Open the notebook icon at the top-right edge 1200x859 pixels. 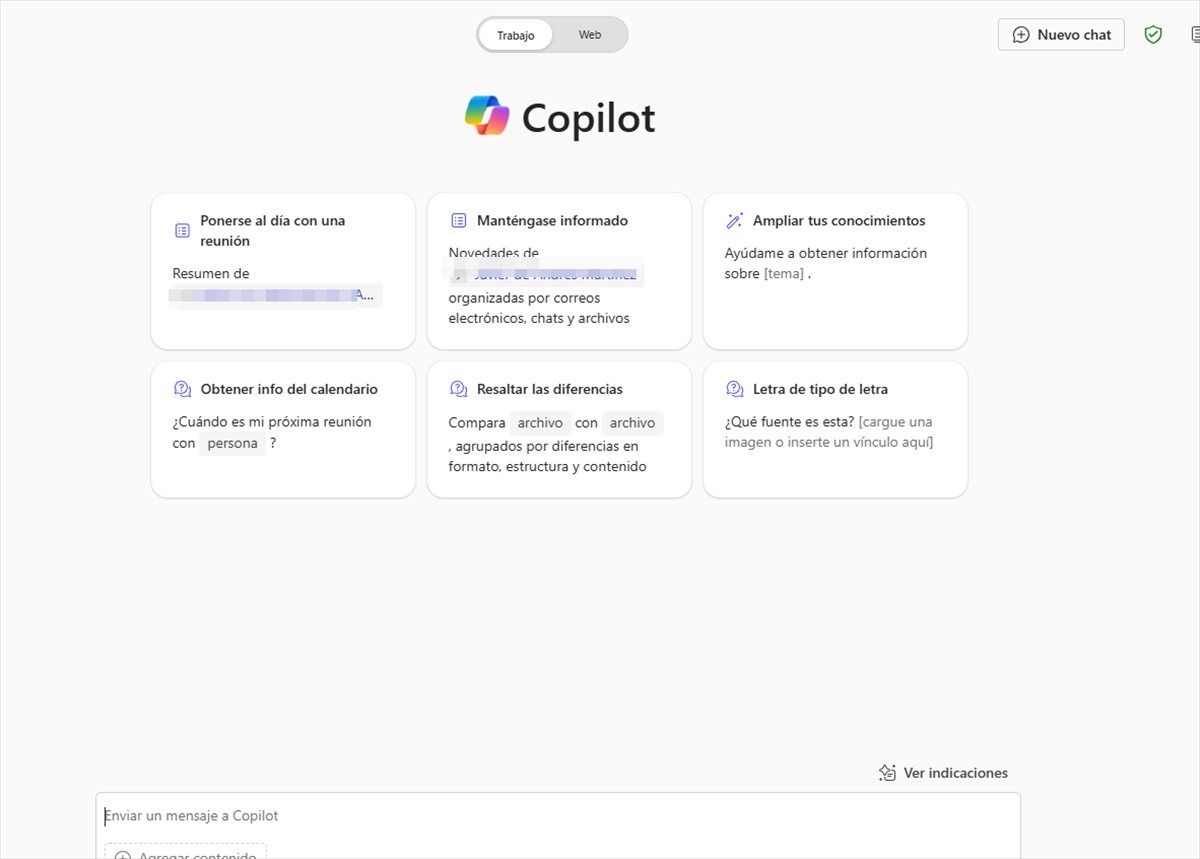pyautogui.click(x=1196, y=33)
